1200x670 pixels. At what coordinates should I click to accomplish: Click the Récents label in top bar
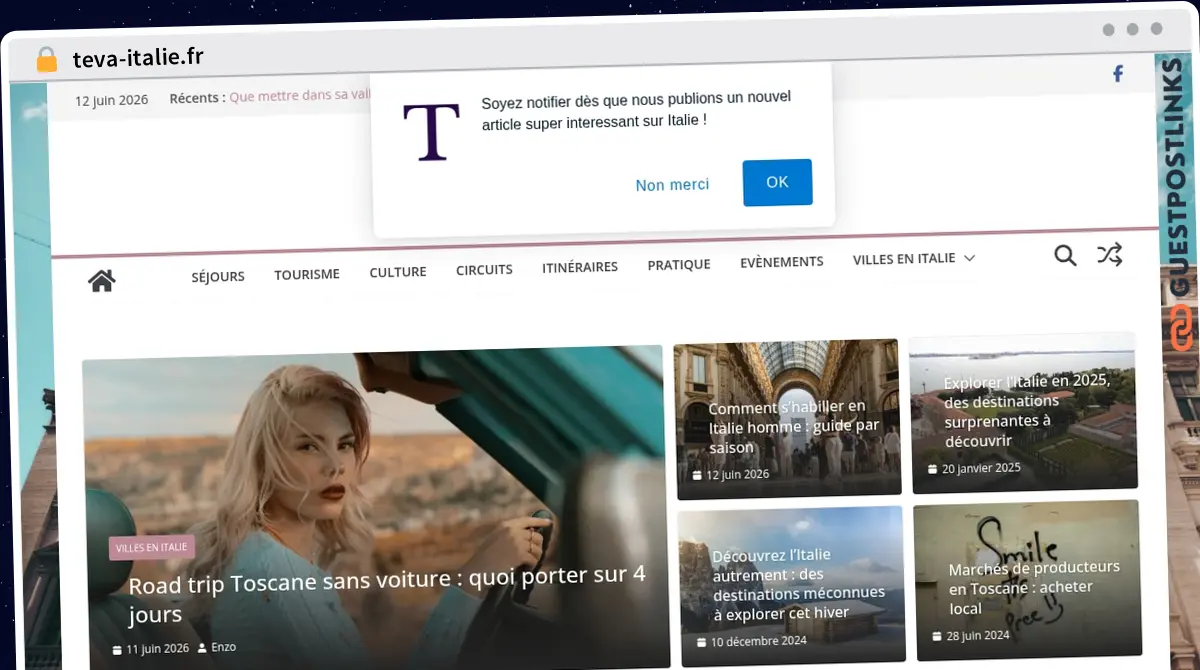197,98
